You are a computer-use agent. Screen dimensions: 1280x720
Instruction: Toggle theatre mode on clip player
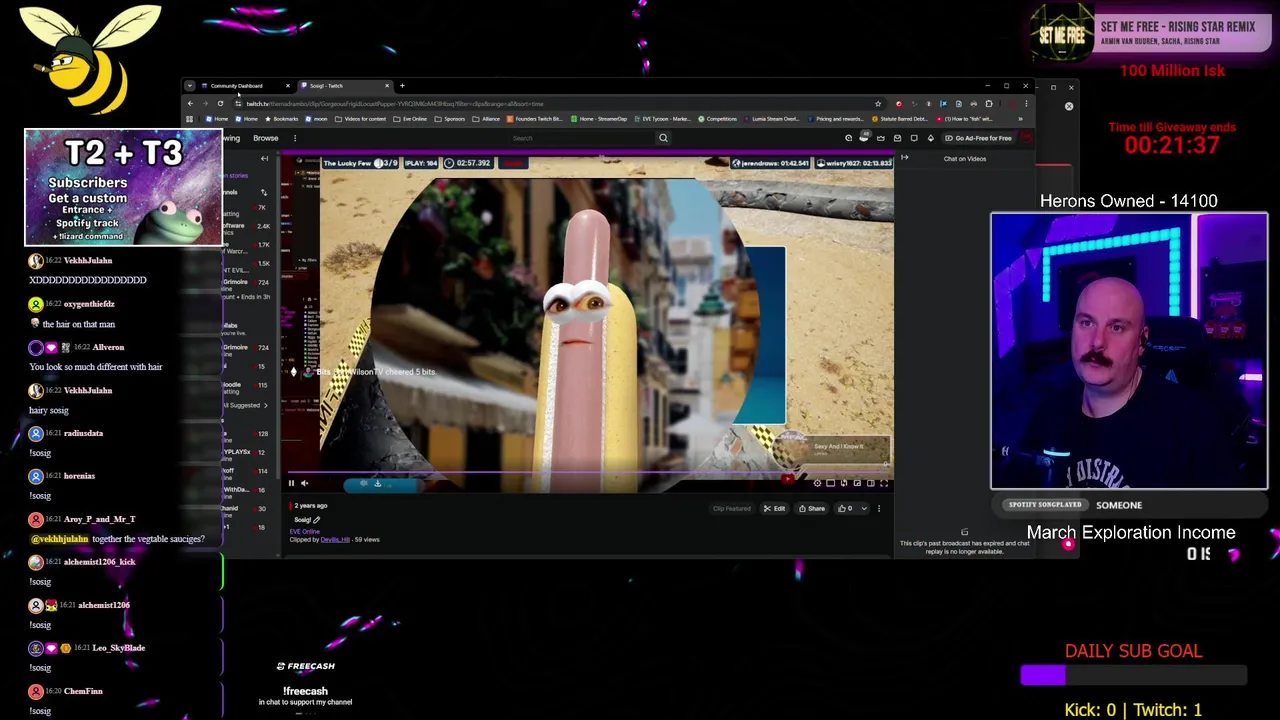tap(871, 483)
